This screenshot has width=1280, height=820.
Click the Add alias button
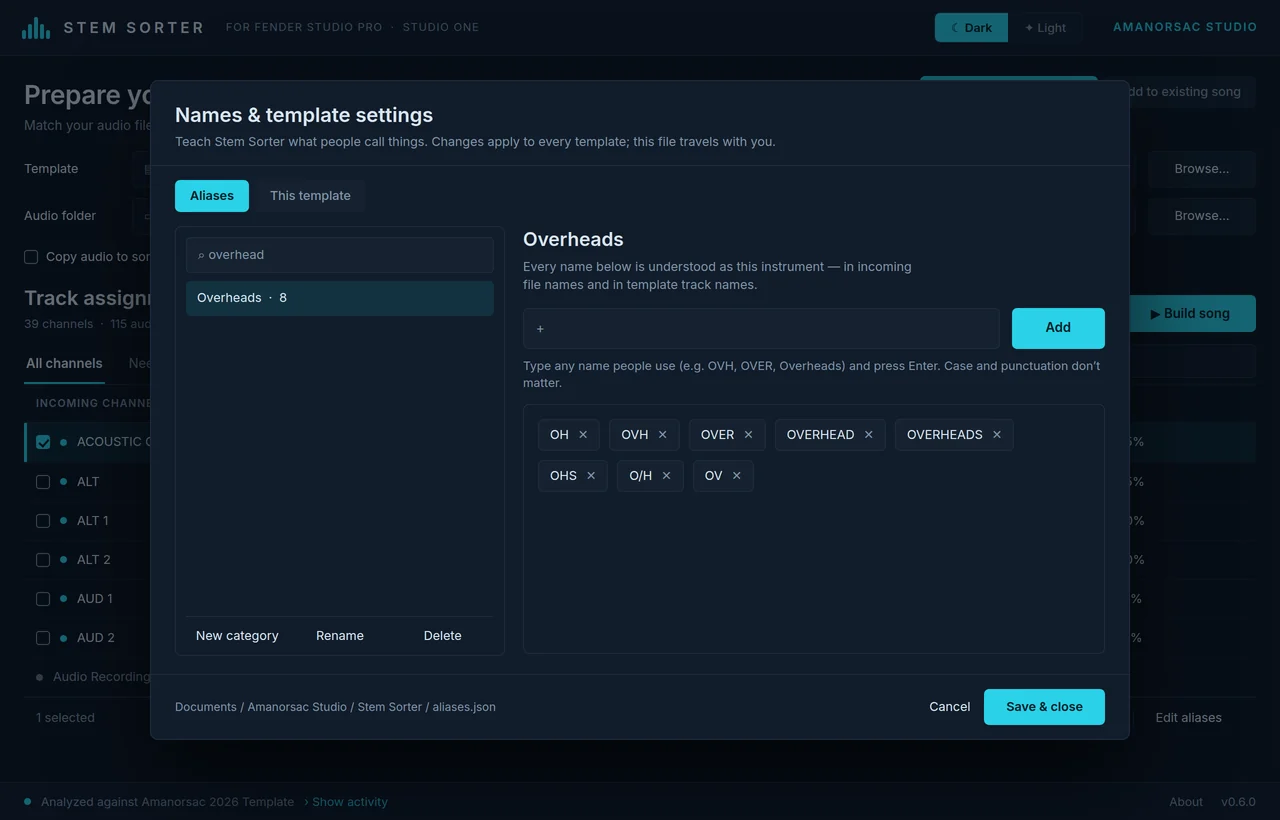click(x=1058, y=328)
